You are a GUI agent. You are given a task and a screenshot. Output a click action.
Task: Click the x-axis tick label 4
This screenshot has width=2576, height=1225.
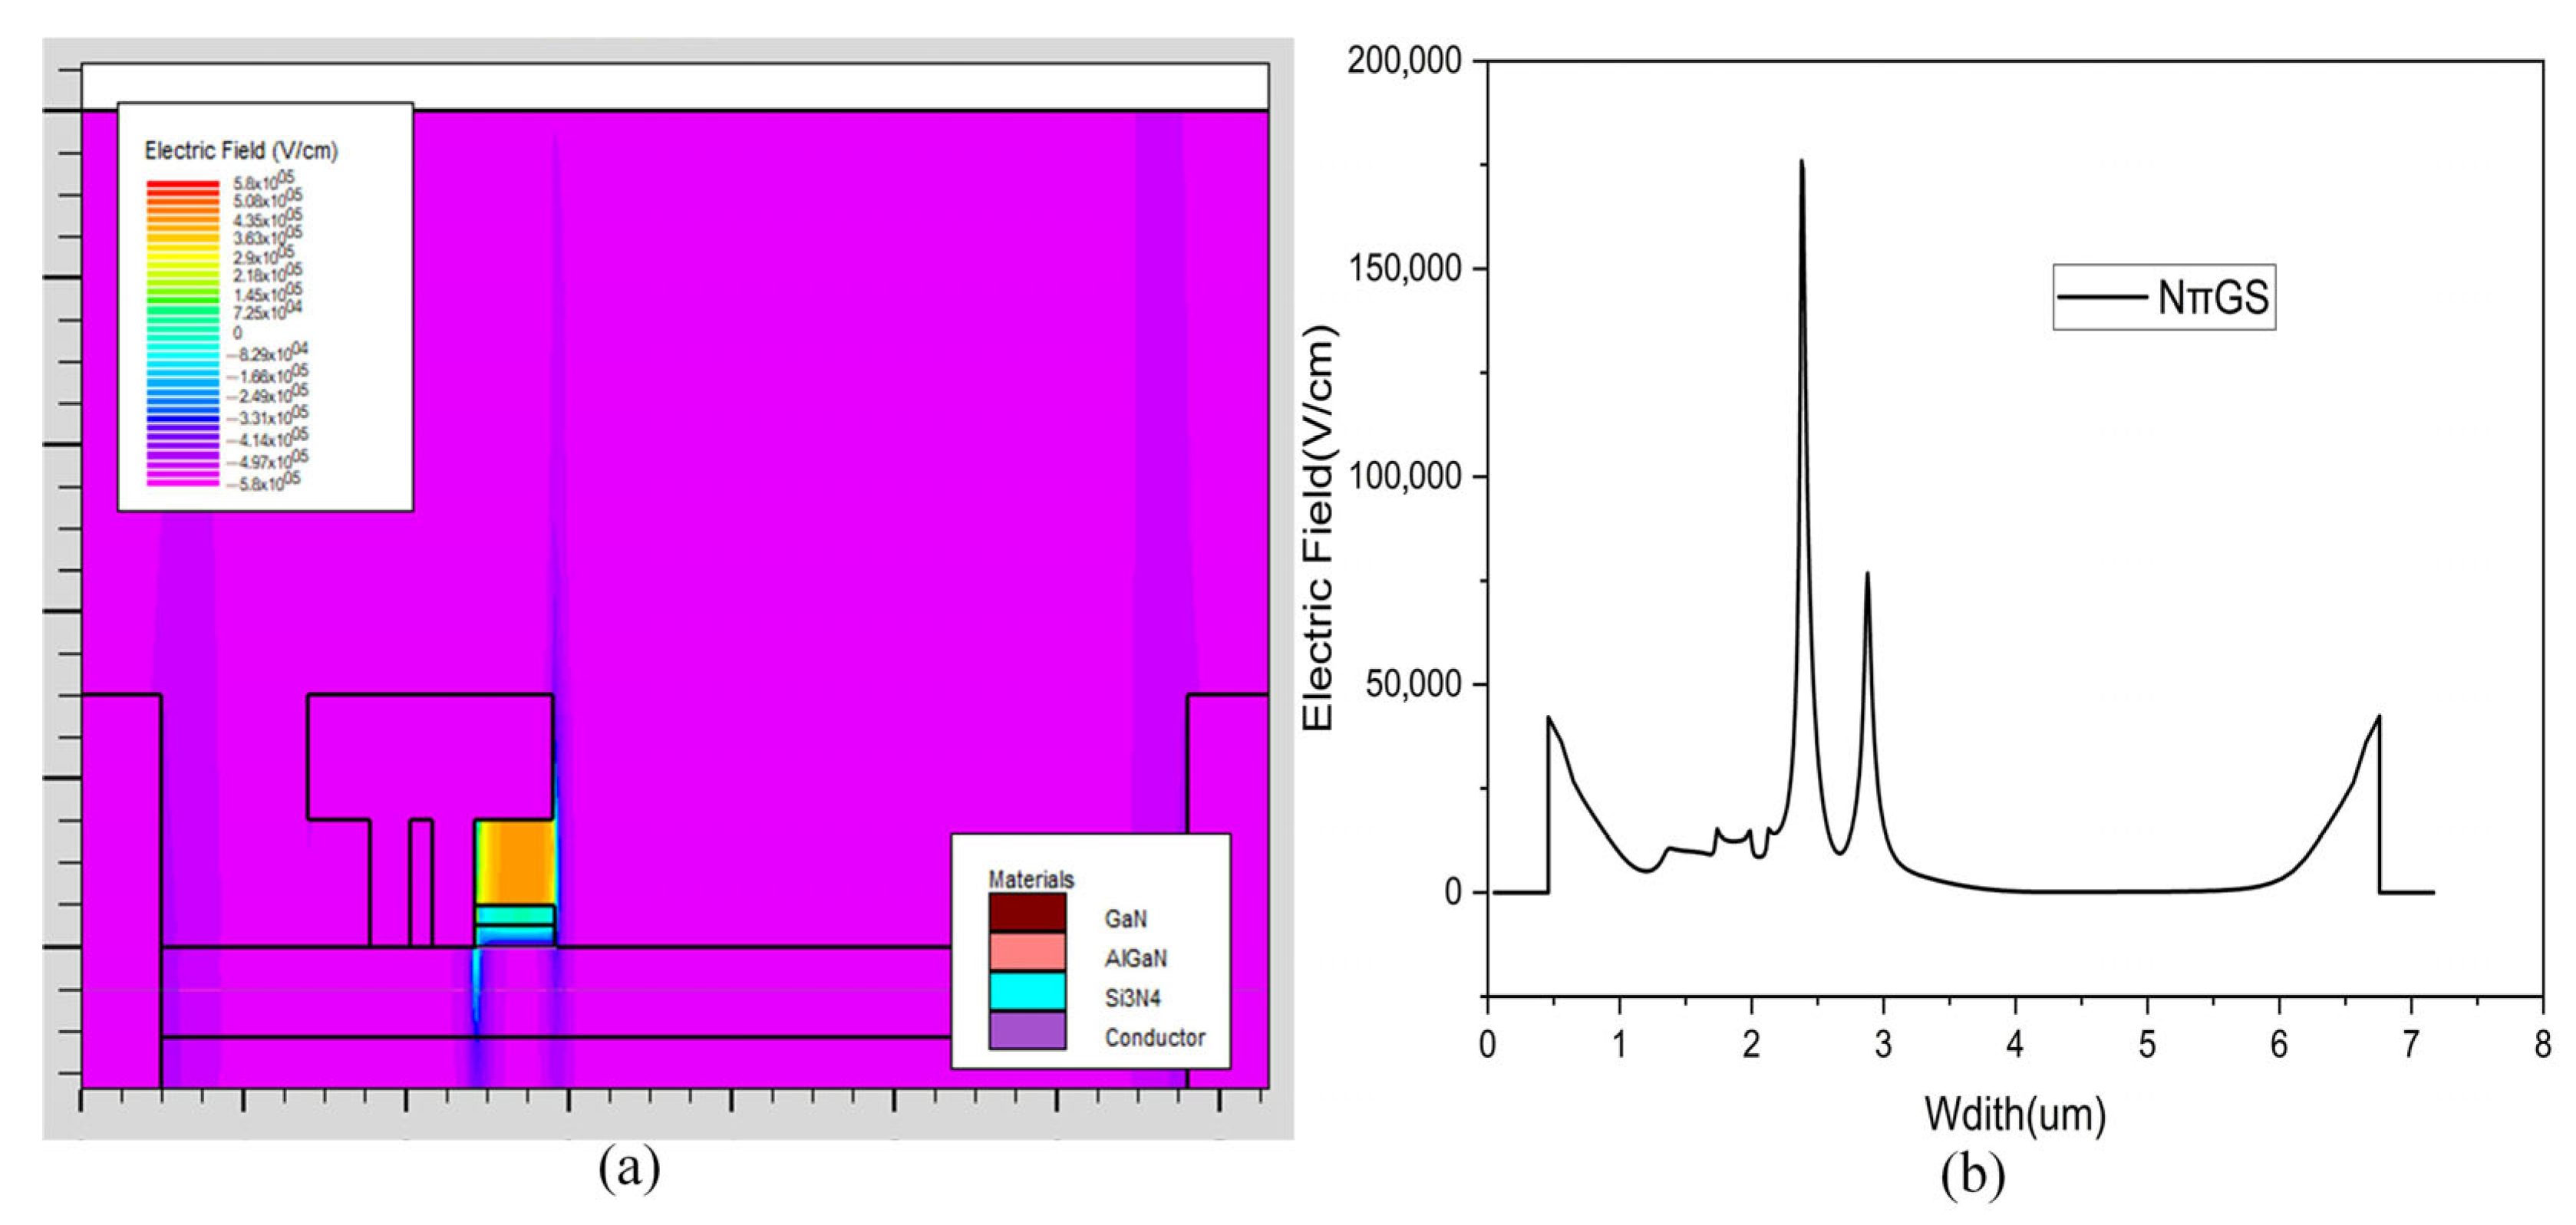tap(2015, 1045)
